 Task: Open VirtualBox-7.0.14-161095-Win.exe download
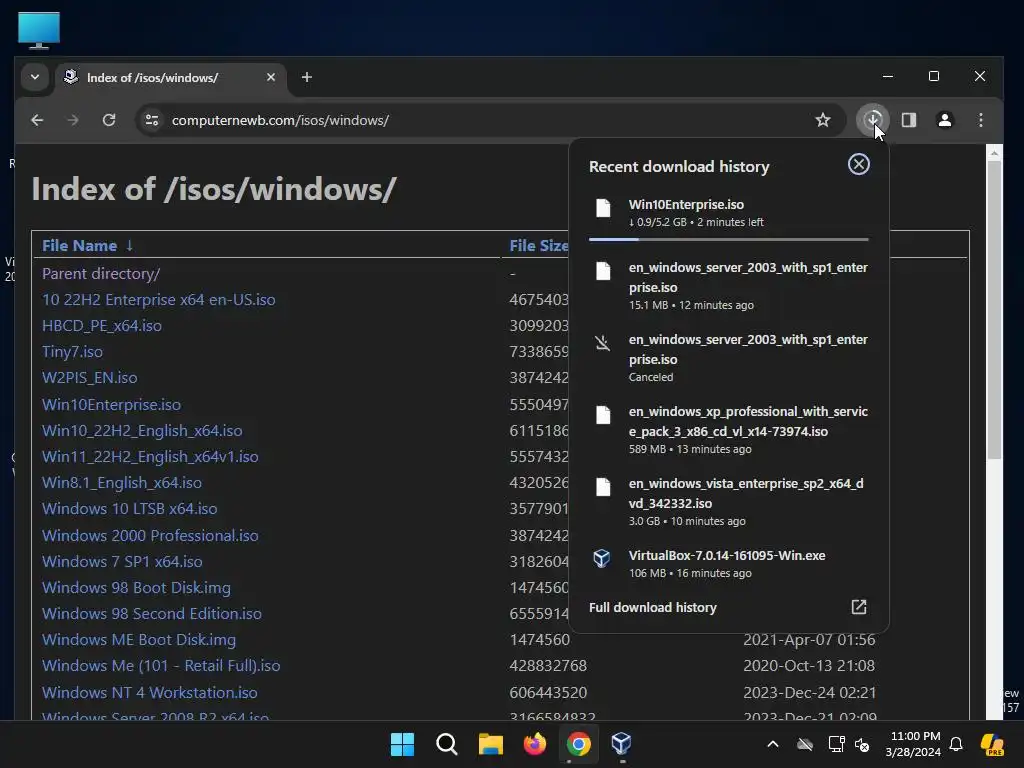click(728, 564)
